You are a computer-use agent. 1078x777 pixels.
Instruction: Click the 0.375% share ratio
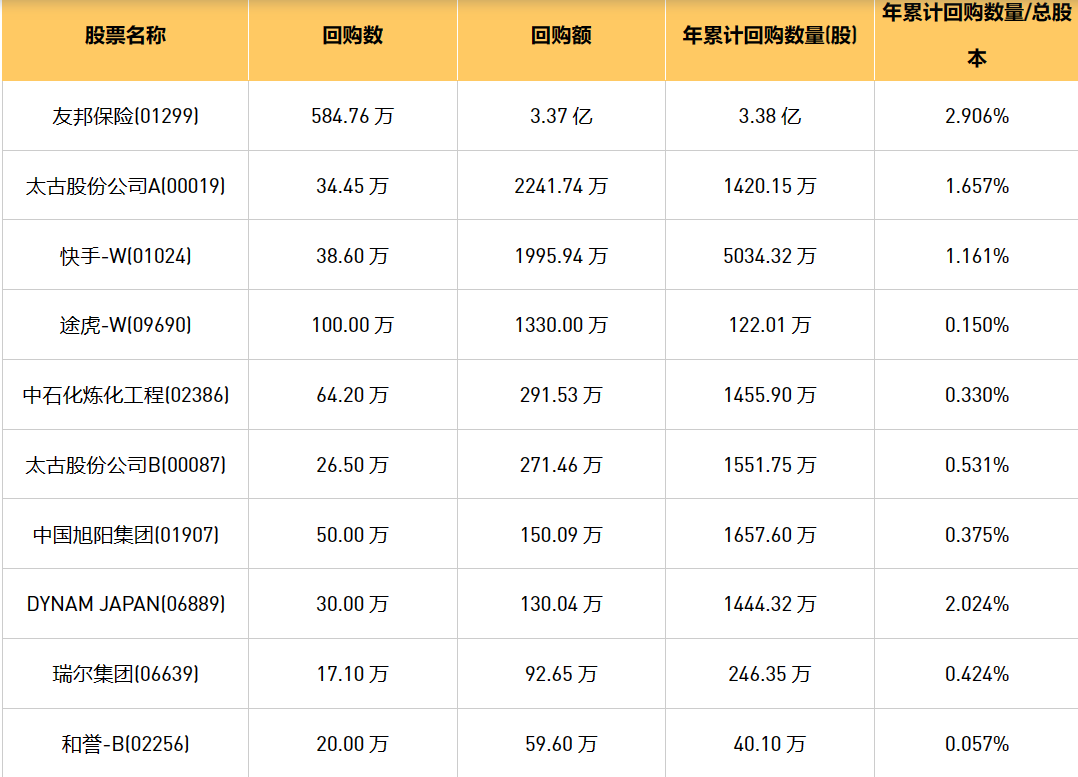pyautogui.click(x=977, y=536)
